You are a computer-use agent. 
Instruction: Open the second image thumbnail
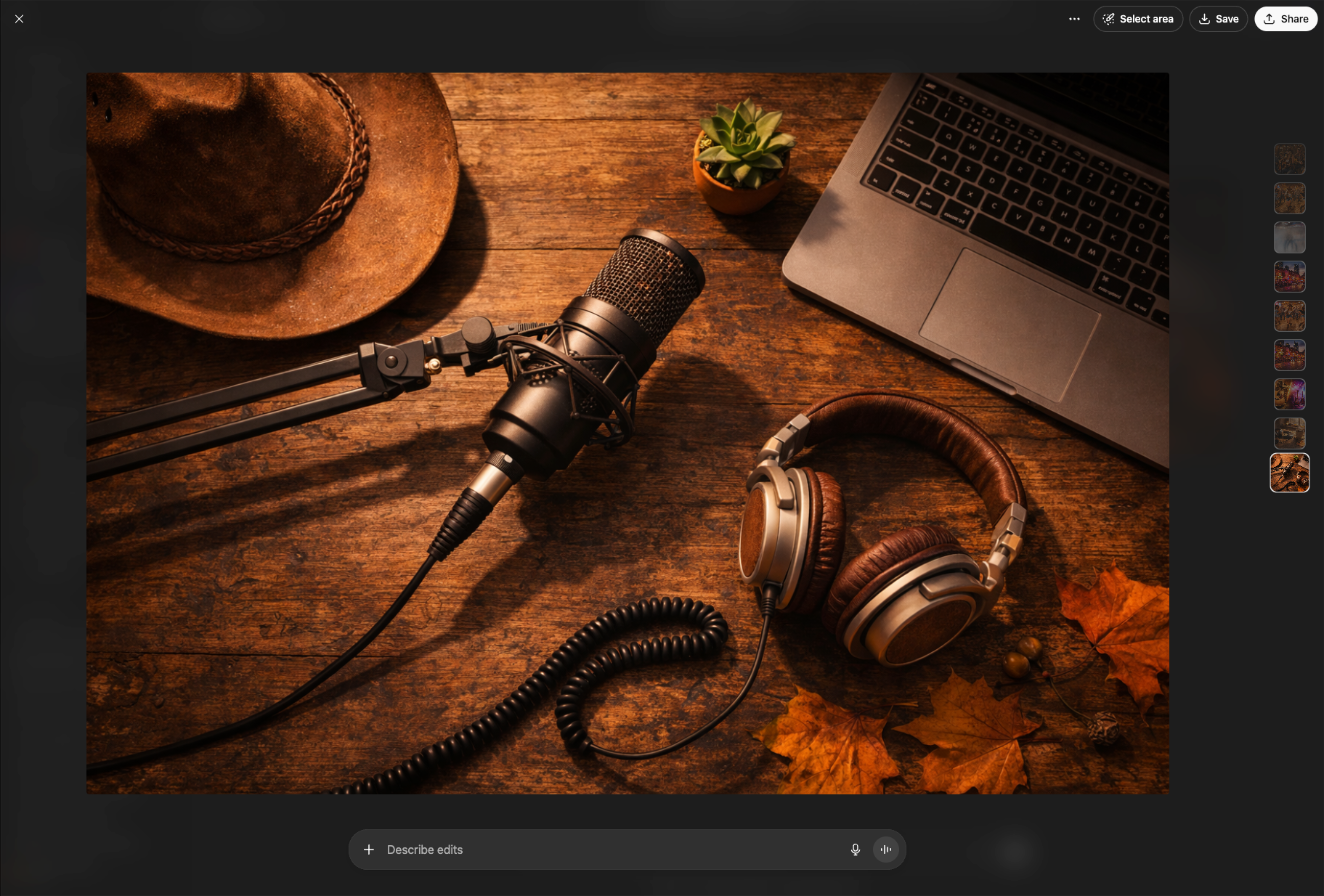click(1290, 198)
